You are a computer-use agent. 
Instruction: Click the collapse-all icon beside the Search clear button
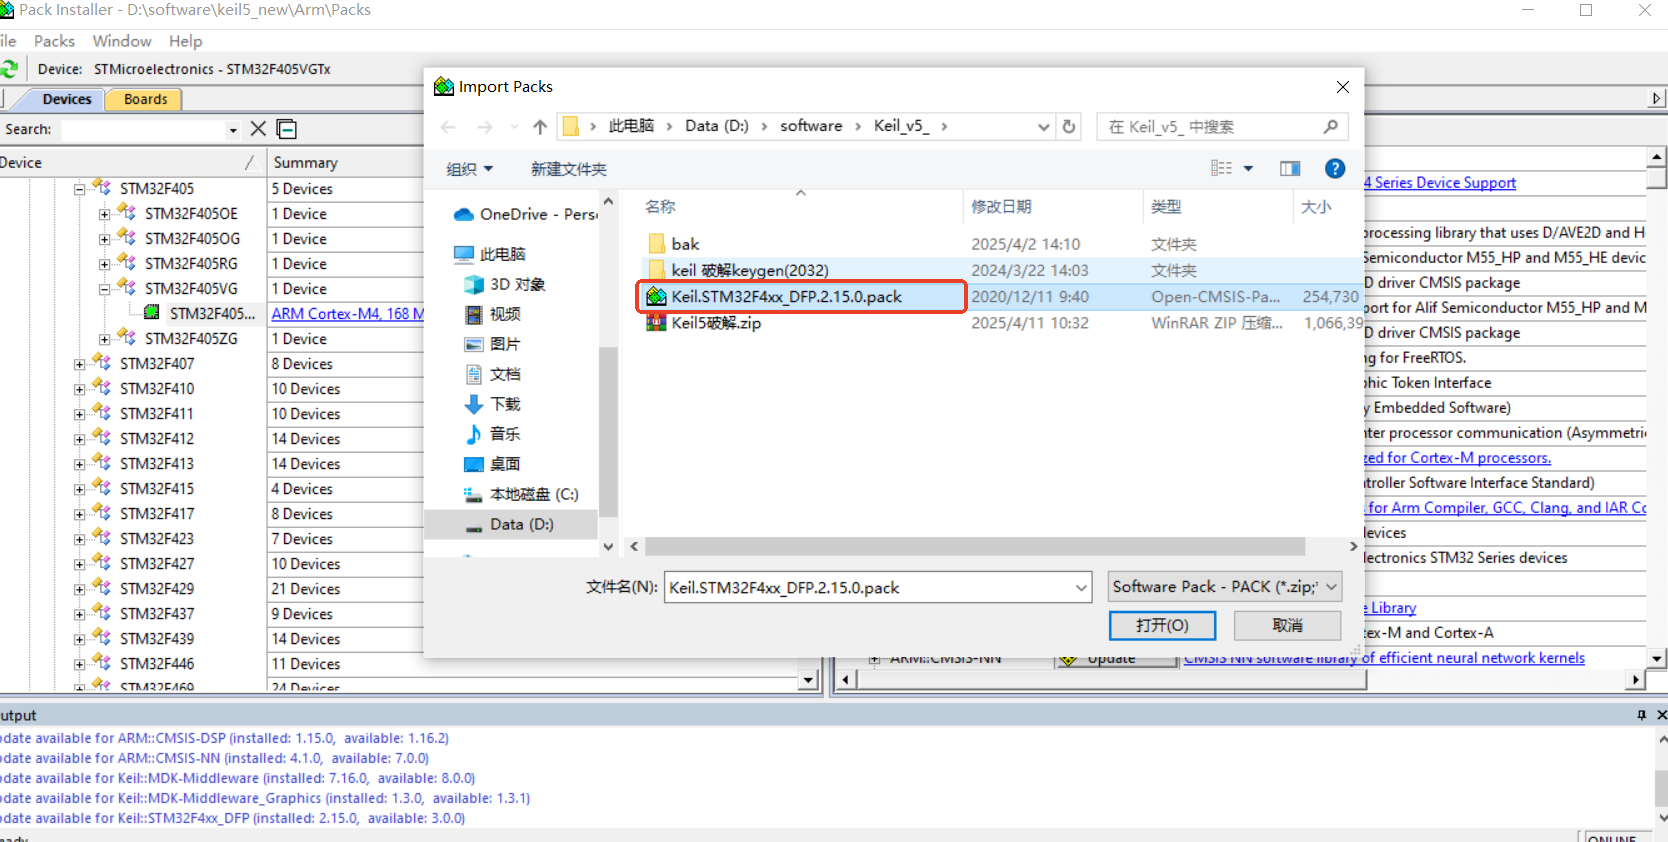tap(287, 129)
